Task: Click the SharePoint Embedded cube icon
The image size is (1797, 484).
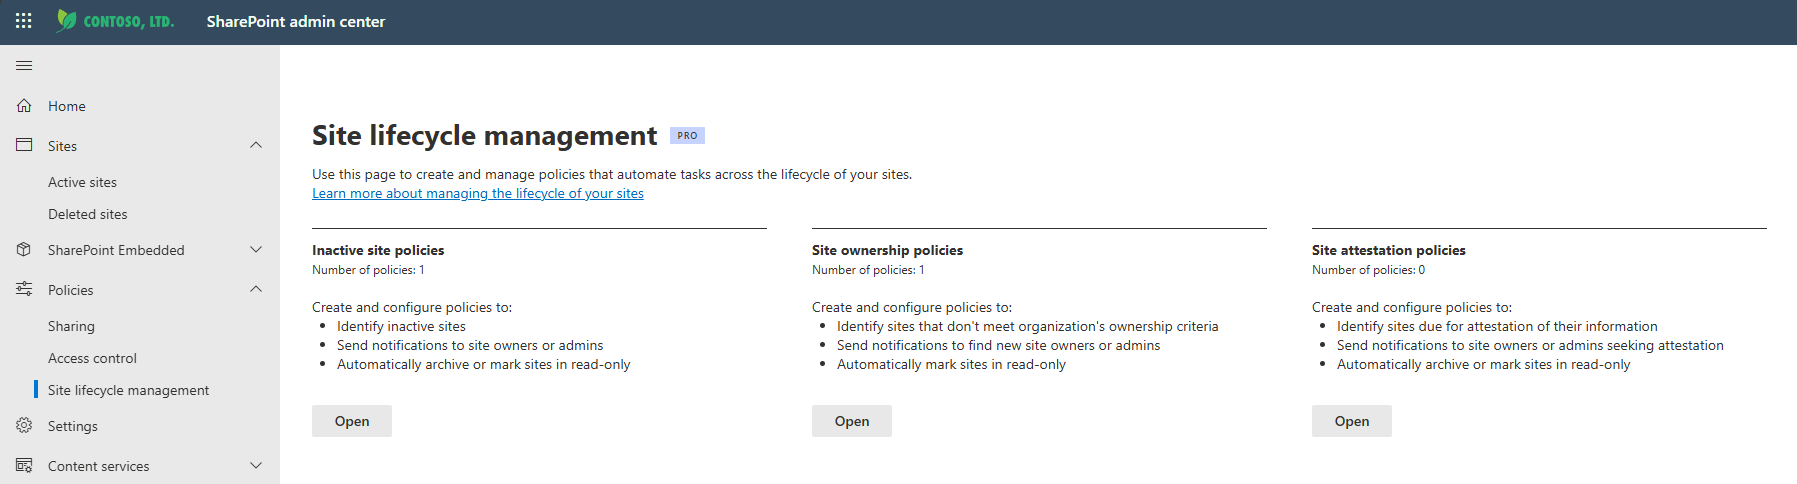Action: click(24, 249)
